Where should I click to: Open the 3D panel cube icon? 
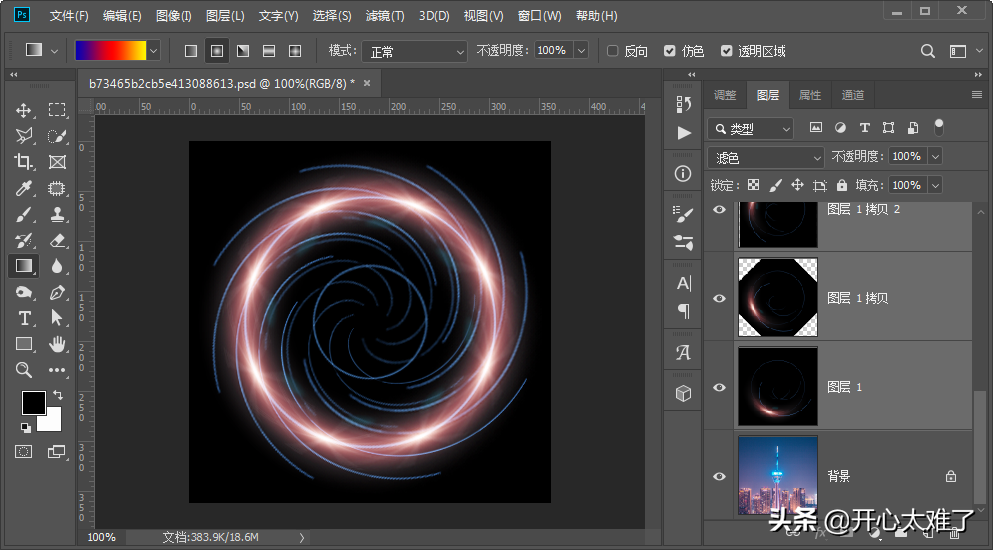pos(683,393)
